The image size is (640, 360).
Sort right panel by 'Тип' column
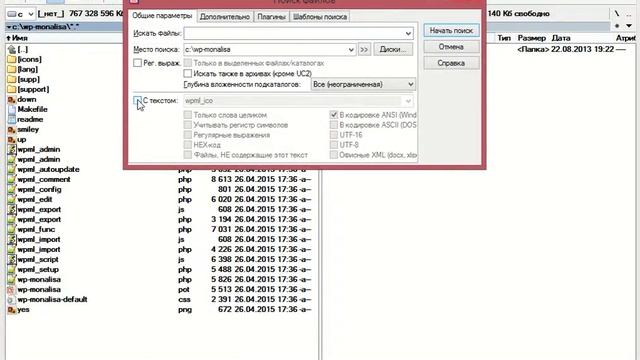[x=504, y=38]
